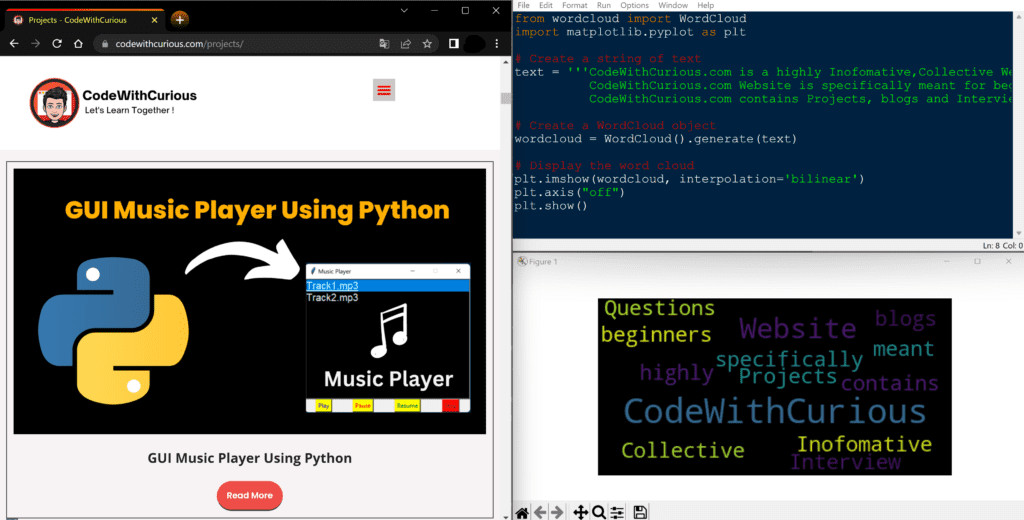Screen dimensions: 1024x520
Task: Bookmark this page with the star icon
Action: 427,44
